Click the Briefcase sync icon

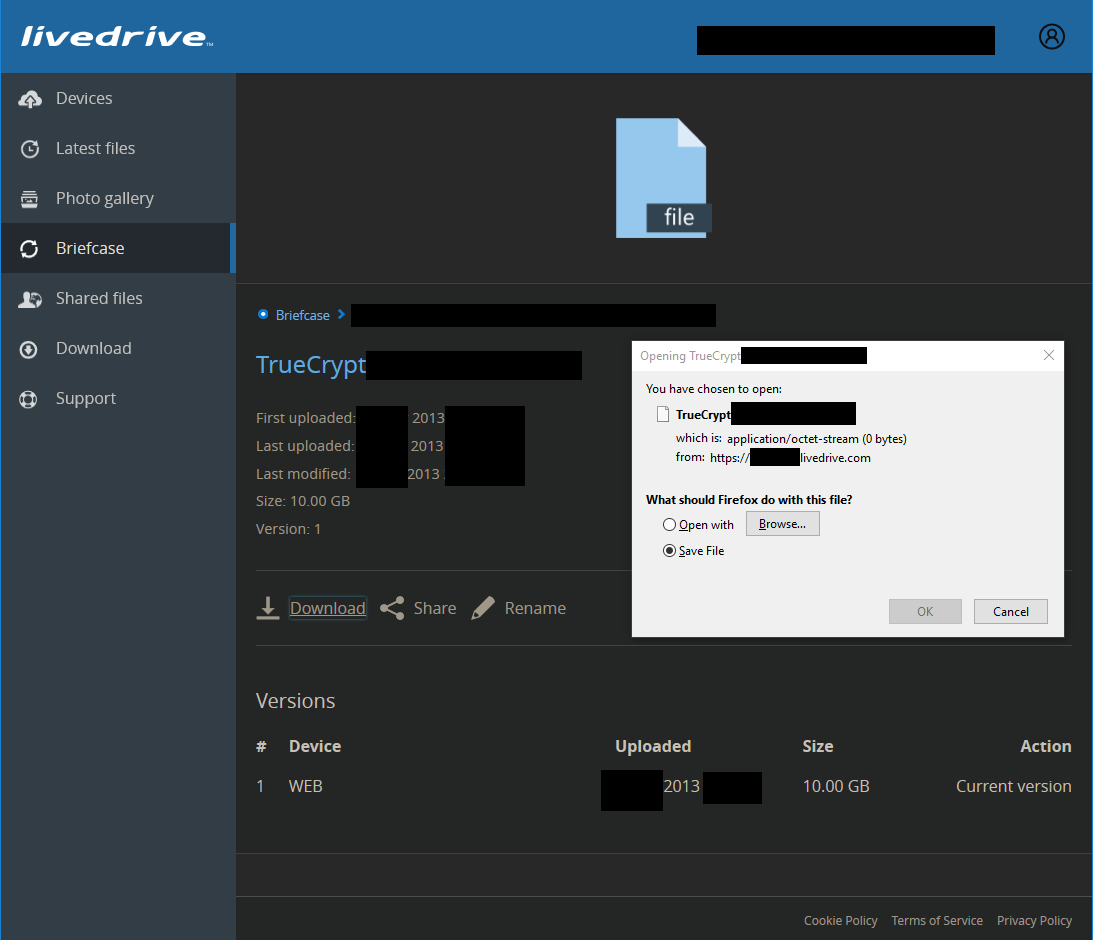(x=29, y=249)
